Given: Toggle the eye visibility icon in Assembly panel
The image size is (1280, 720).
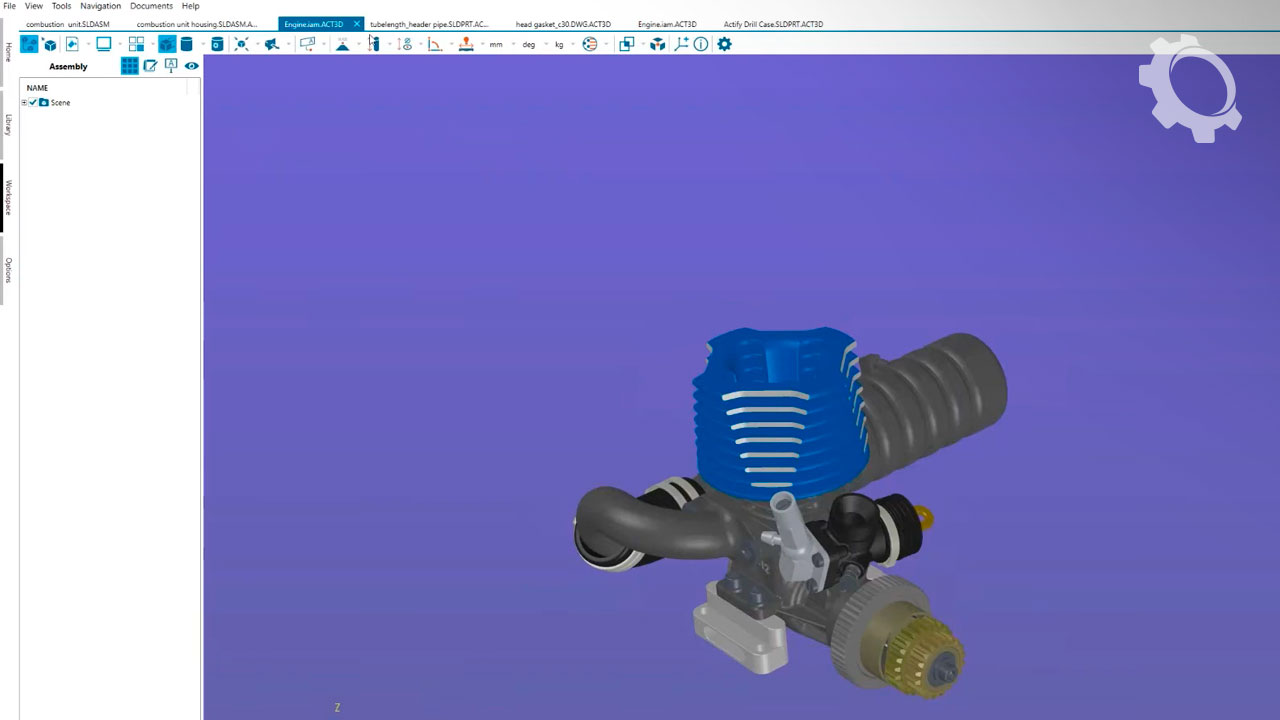Looking at the screenshot, I should [191, 66].
